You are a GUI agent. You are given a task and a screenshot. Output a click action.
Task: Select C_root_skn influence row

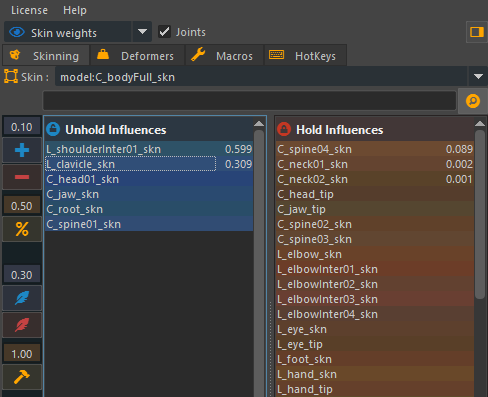(149, 209)
